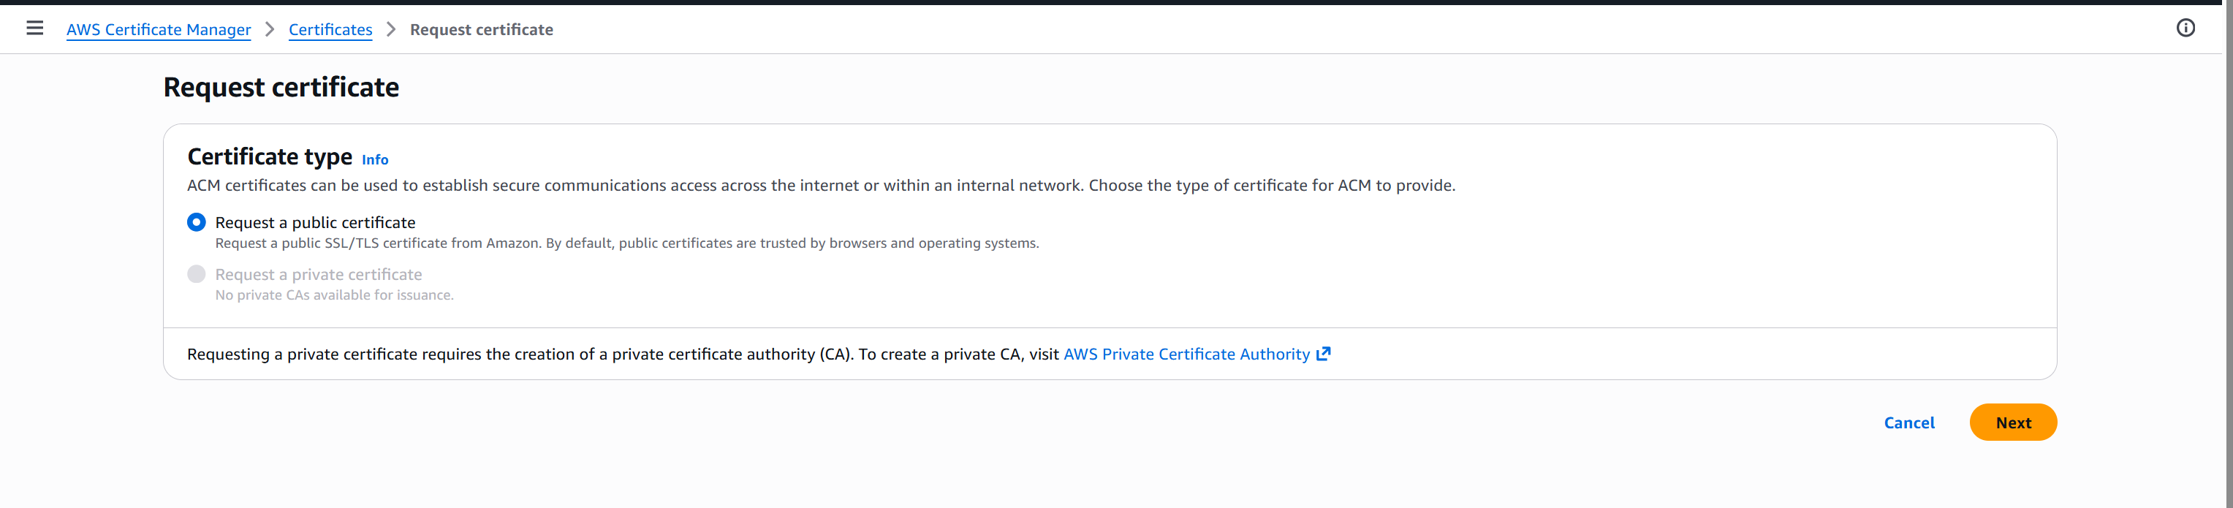Click the Info link next to Certificate type
This screenshot has height=508, width=2233.
(375, 160)
